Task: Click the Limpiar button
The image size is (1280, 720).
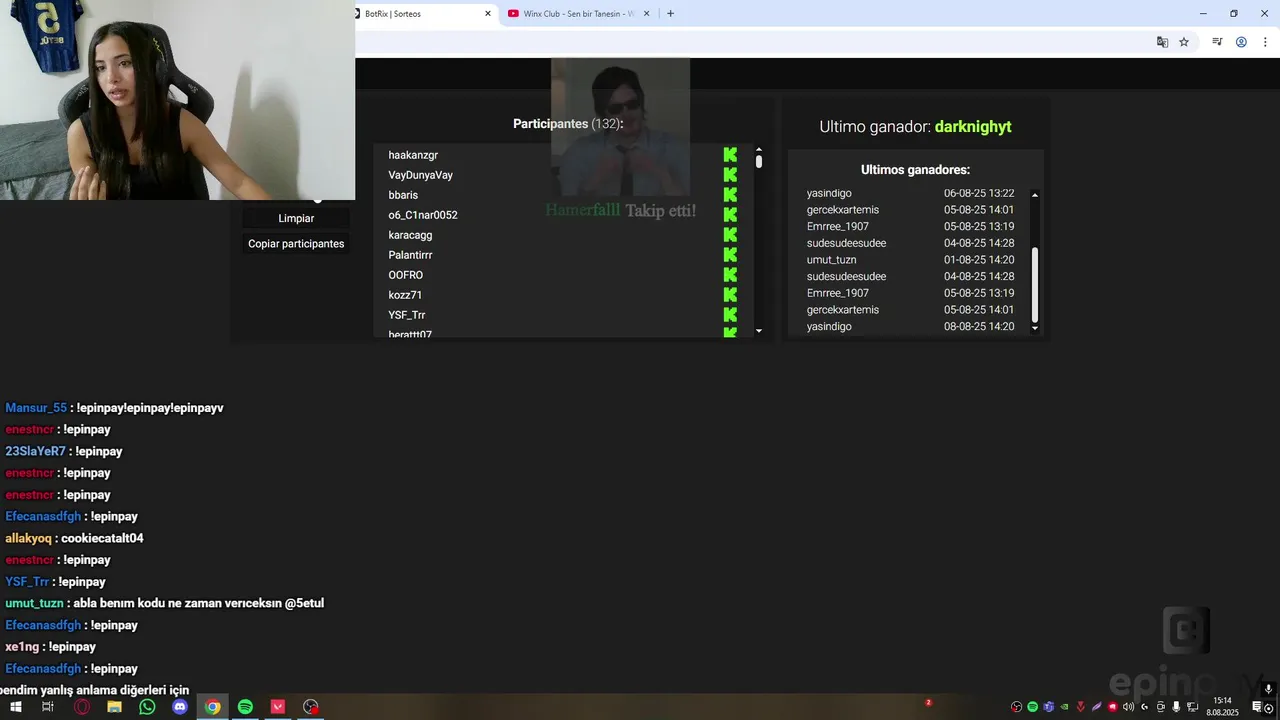Action: pyautogui.click(x=296, y=218)
